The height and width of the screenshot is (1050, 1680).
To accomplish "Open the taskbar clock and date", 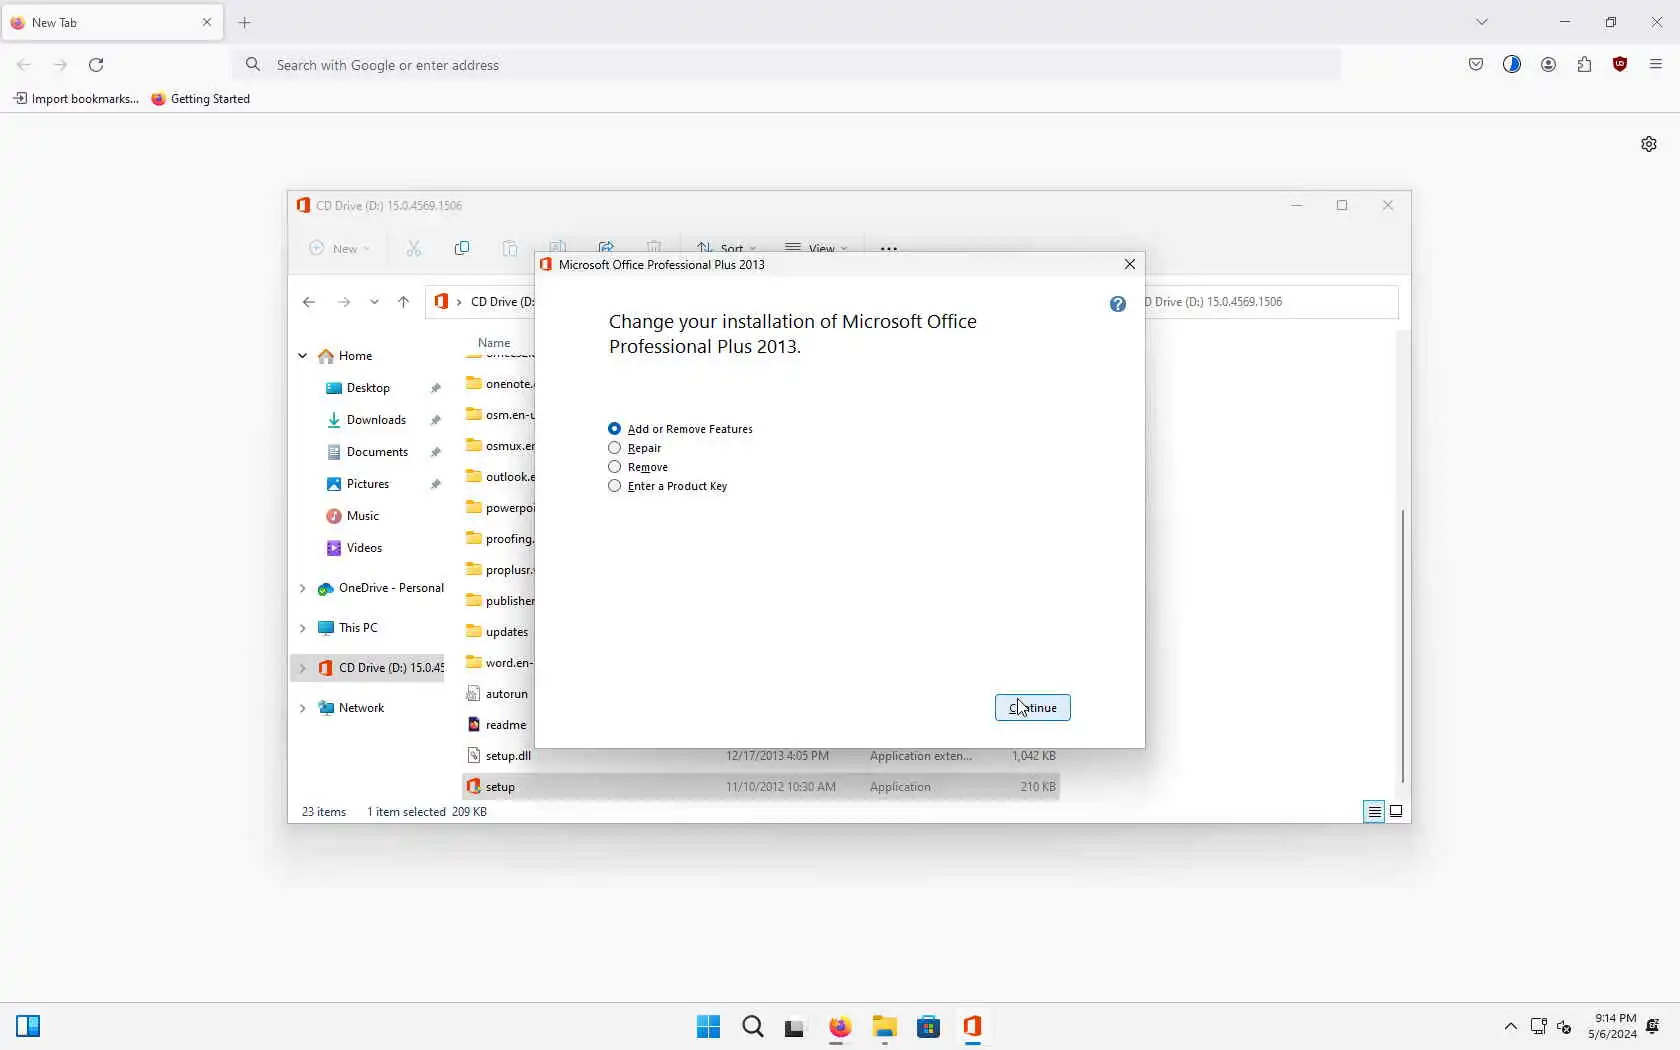I will [x=1612, y=1027].
